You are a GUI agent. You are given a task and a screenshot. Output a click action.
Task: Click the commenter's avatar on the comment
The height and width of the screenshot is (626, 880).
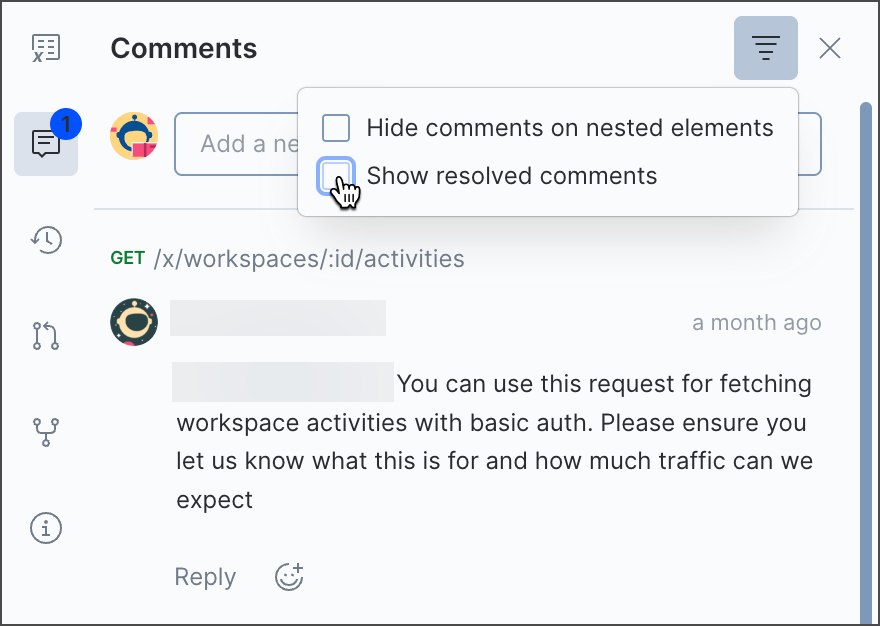coord(134,322)
